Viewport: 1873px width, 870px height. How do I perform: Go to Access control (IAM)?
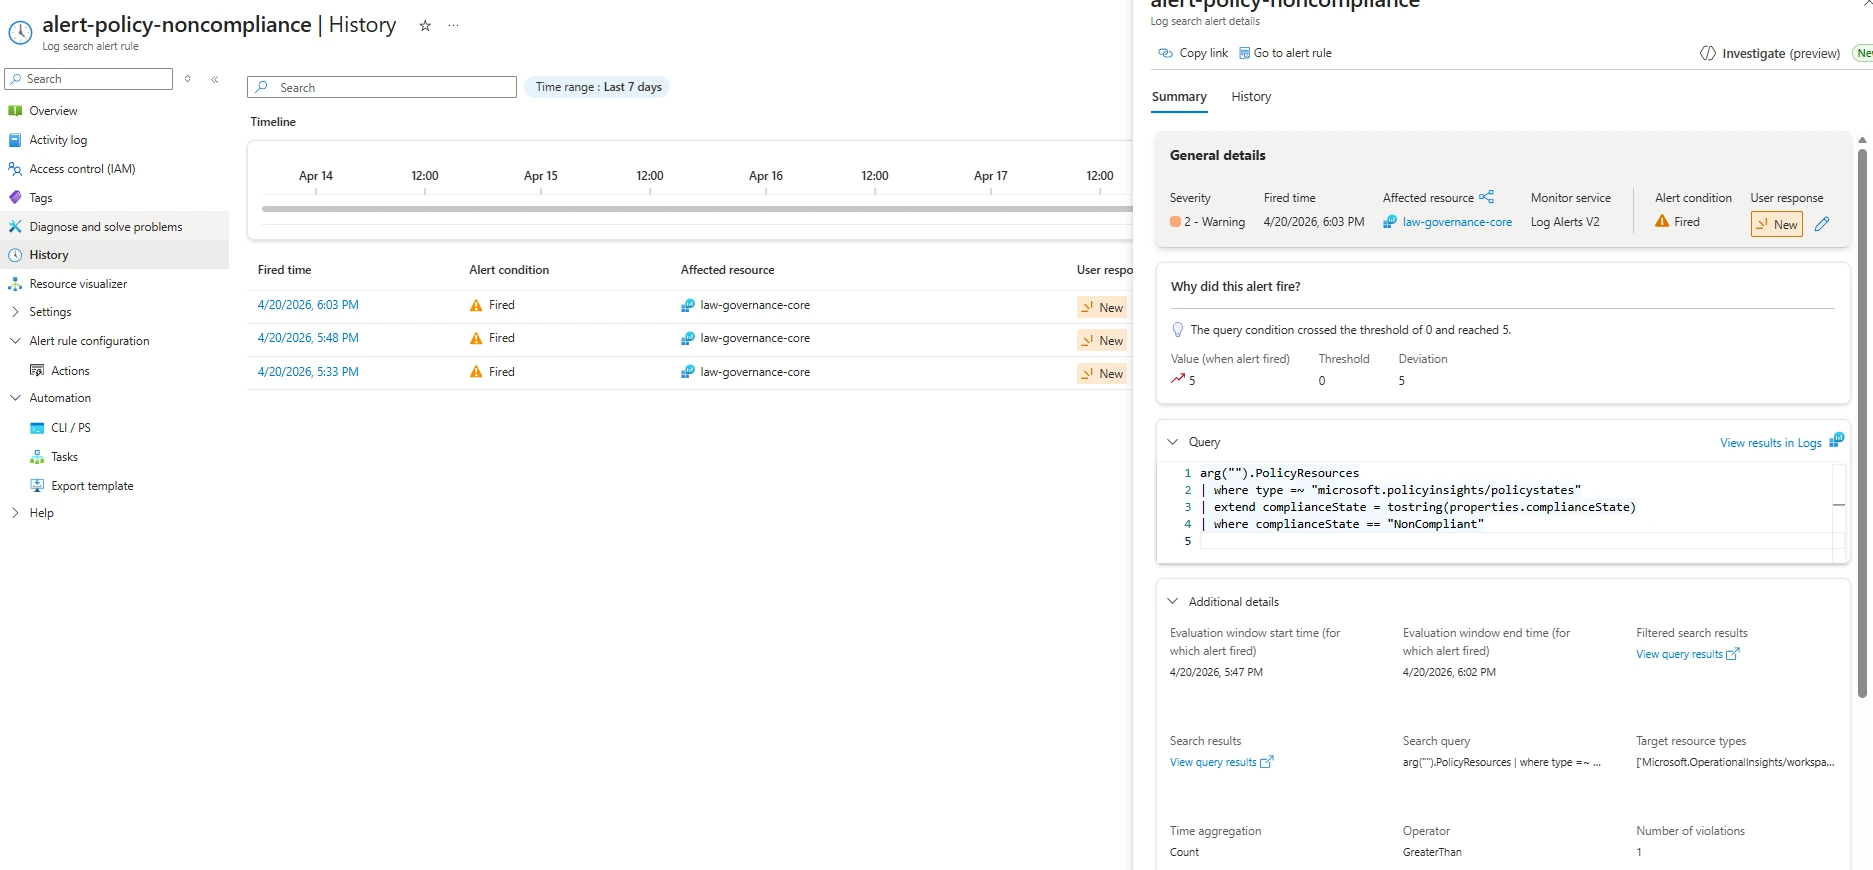pos(82,169)
